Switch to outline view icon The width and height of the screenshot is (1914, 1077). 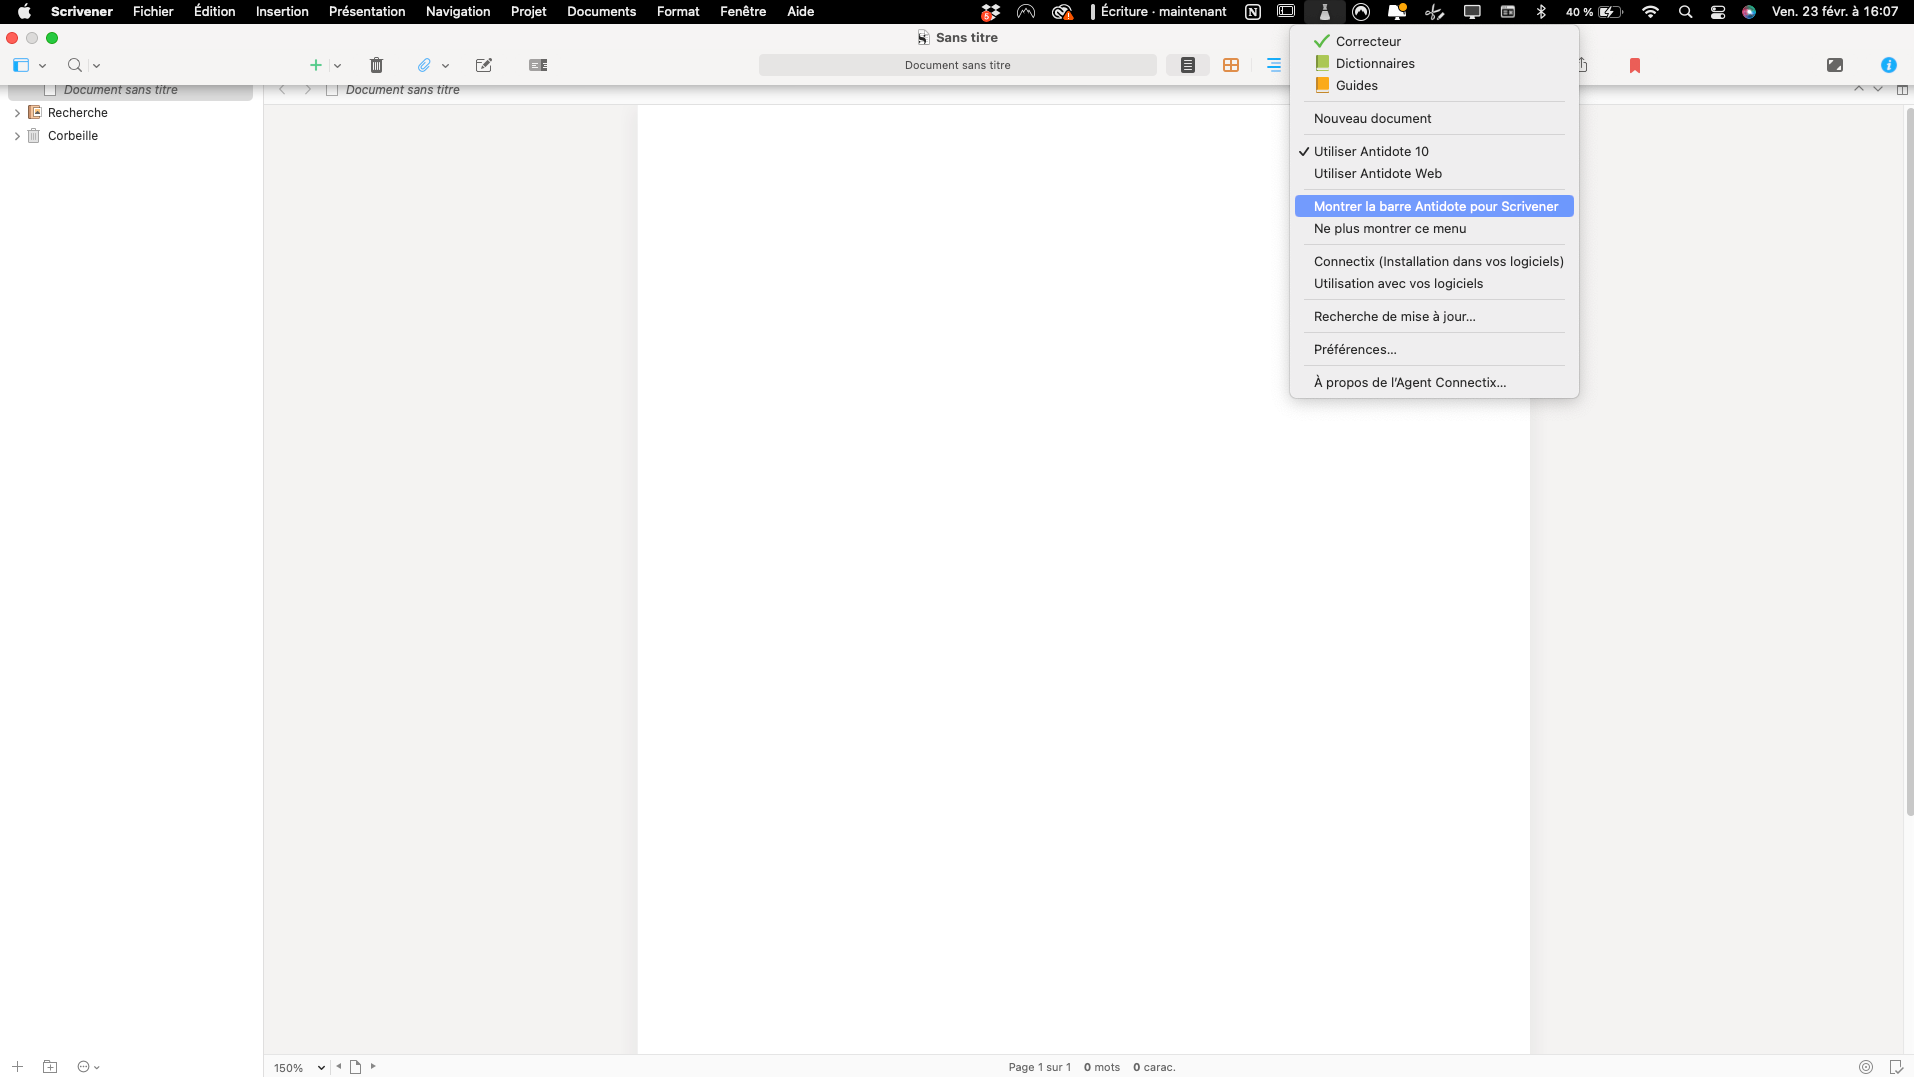pyautogui.click(x=1273, y=64)
